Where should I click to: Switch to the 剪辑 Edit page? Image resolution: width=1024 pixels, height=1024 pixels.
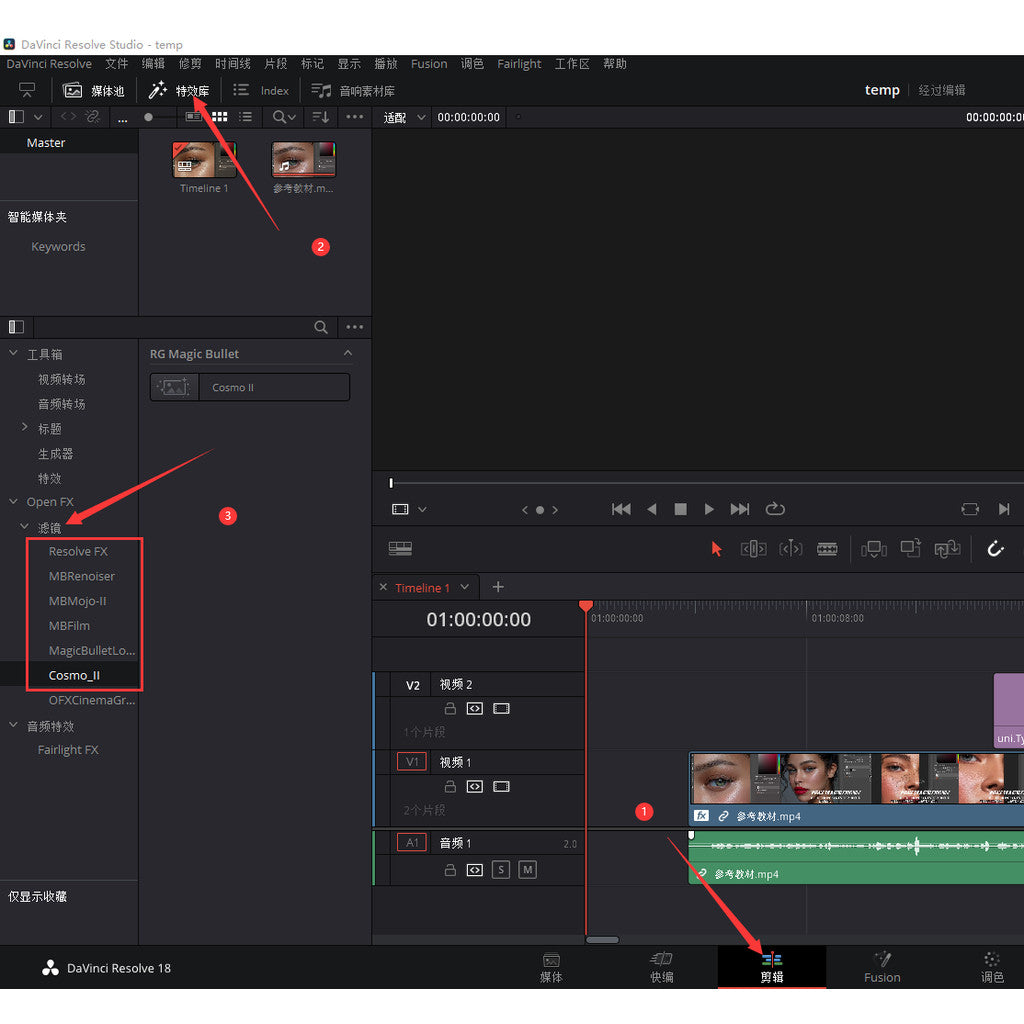(x=772, y=967)
